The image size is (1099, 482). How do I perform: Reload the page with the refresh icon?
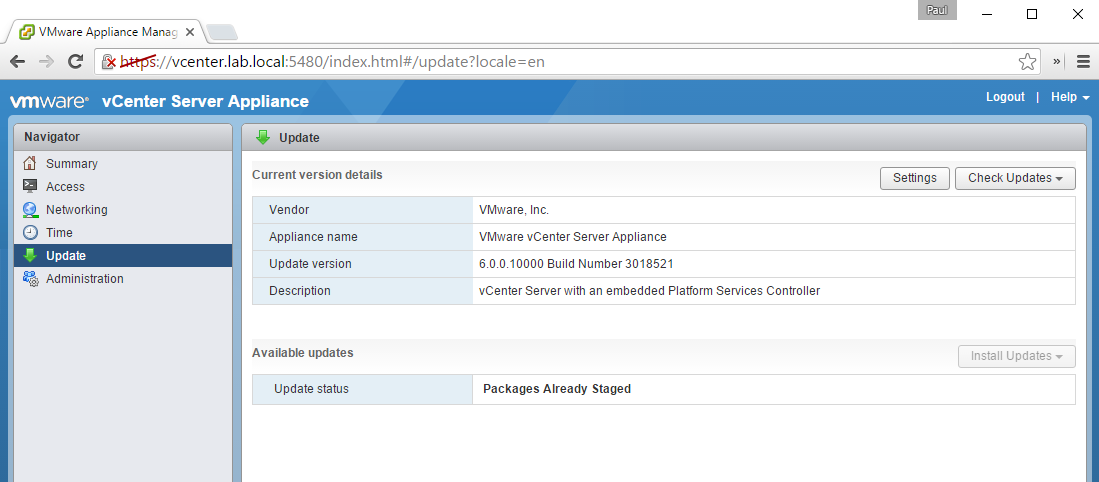[75, 62]
